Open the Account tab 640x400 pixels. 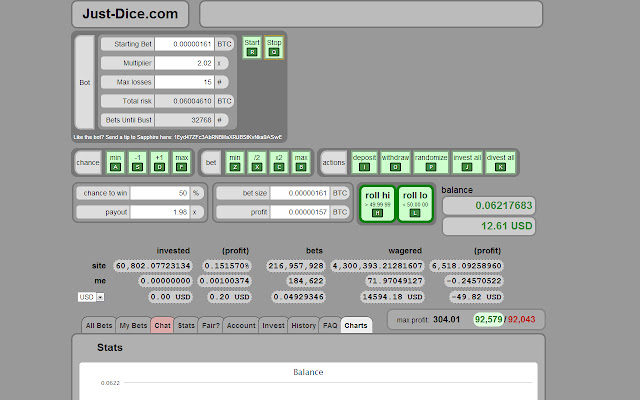click(241, 325)
